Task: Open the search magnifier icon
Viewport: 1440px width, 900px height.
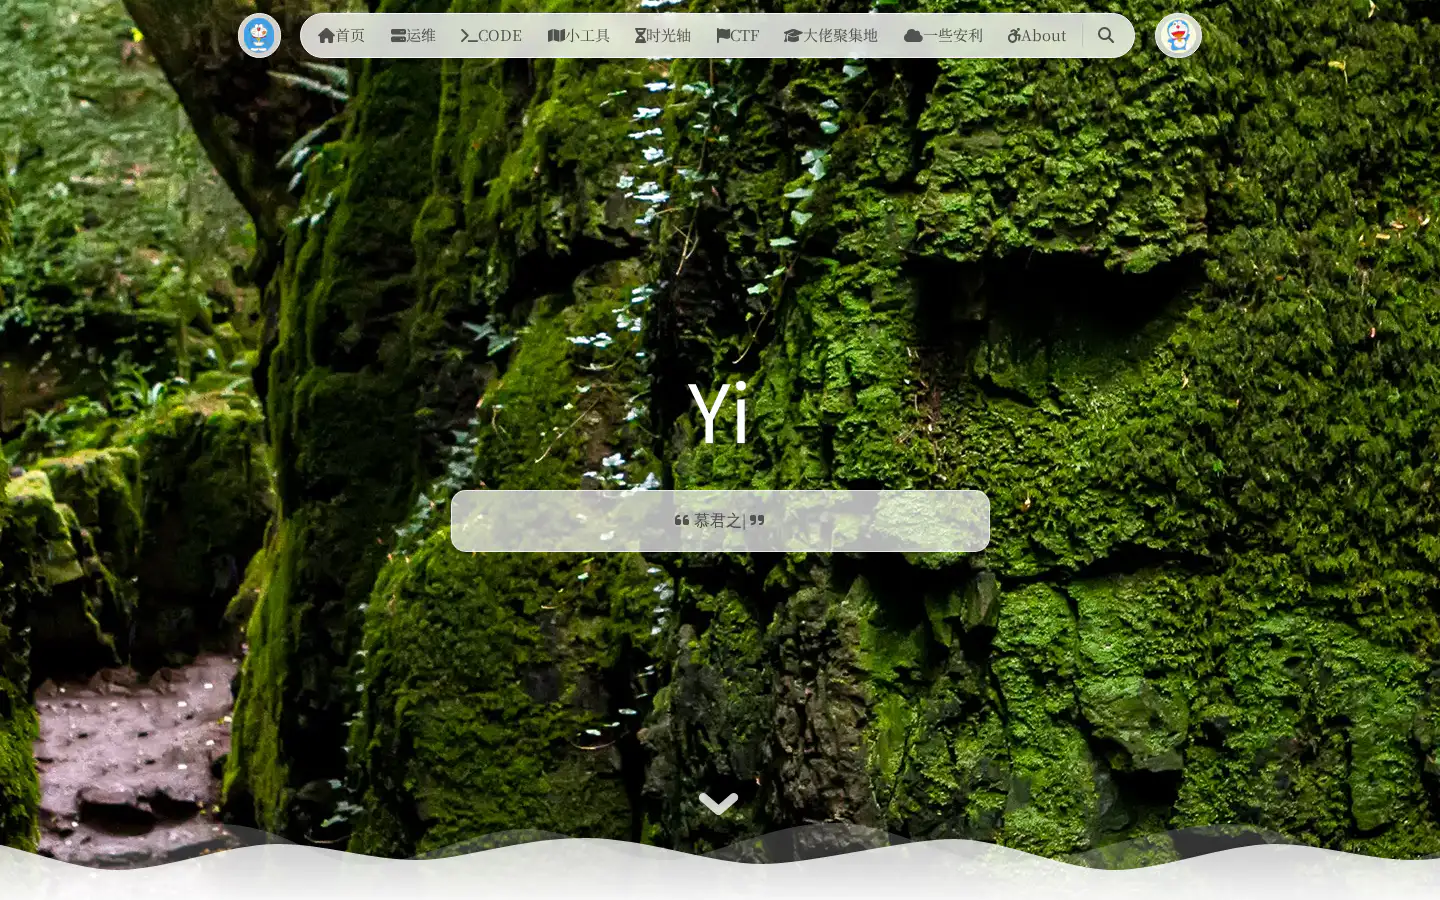Action: 1106,35
